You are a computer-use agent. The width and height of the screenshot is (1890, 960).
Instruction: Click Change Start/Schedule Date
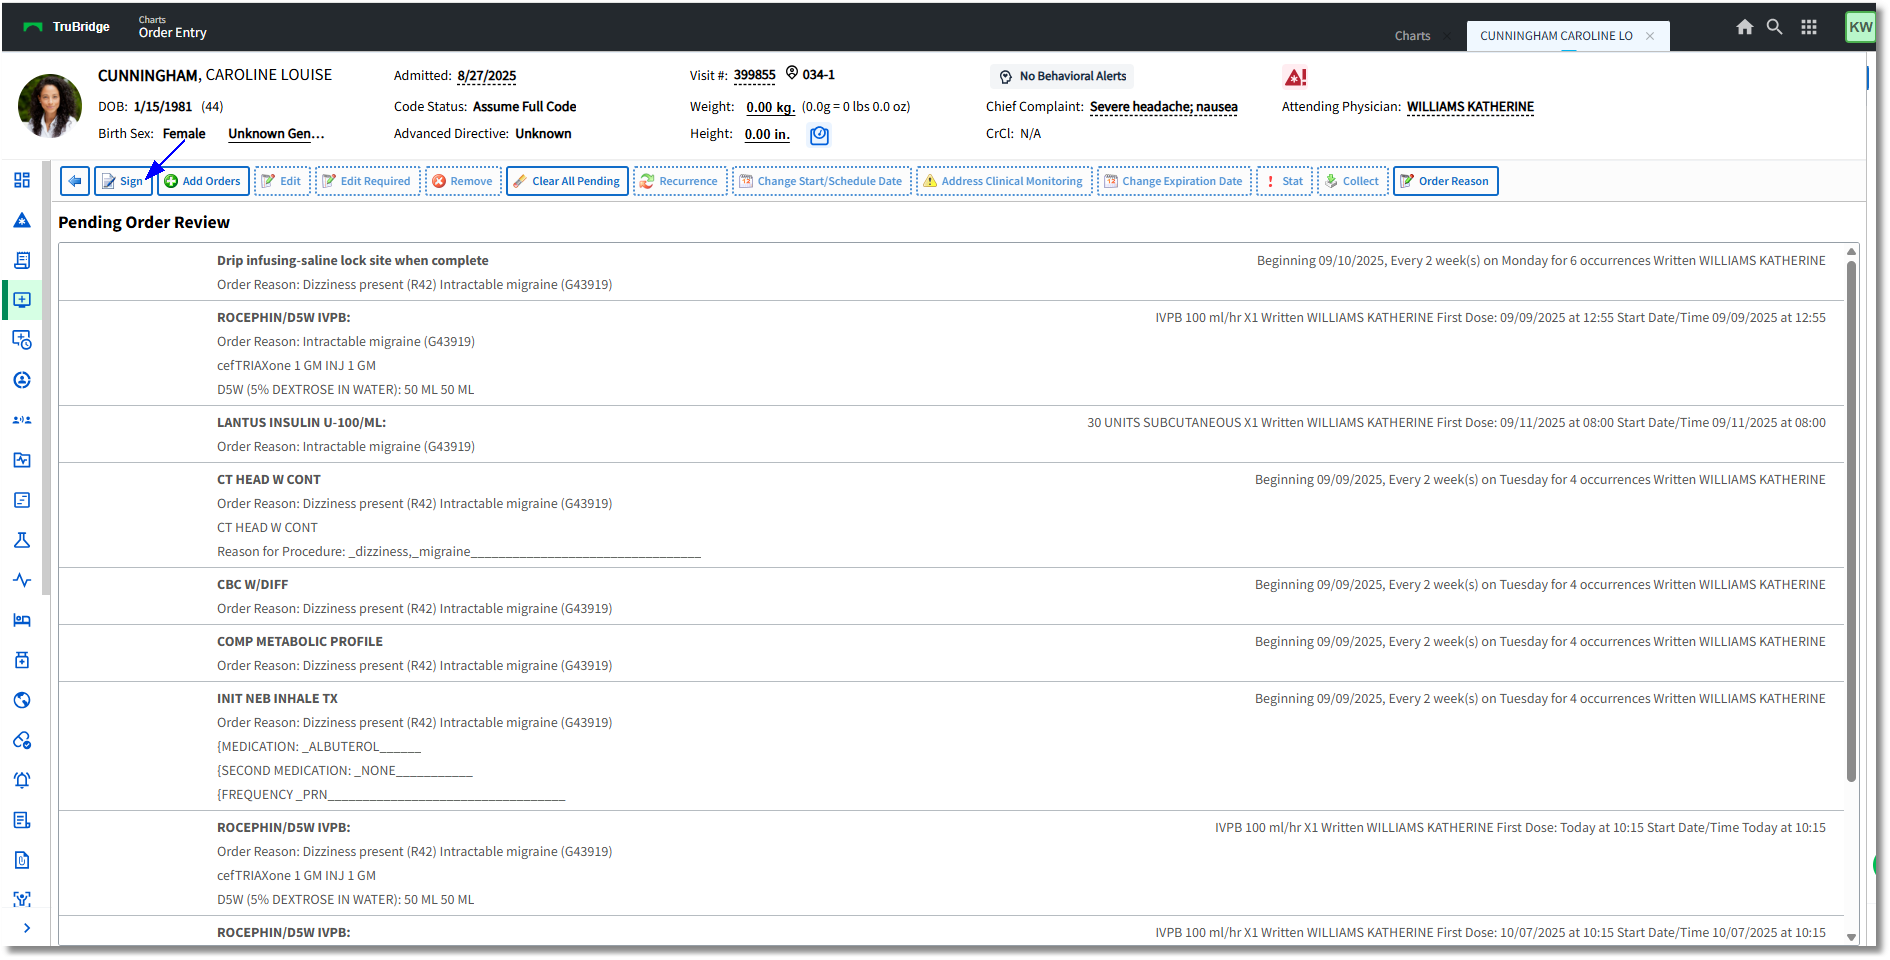[821, 181]
